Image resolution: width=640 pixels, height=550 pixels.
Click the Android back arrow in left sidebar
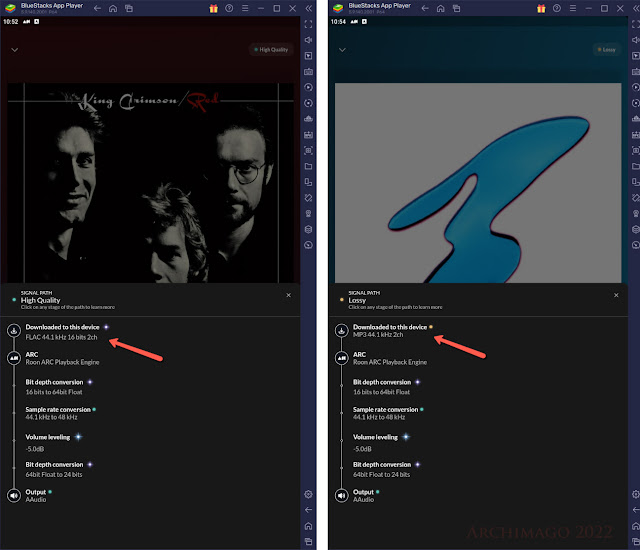(x=309, y=510)
